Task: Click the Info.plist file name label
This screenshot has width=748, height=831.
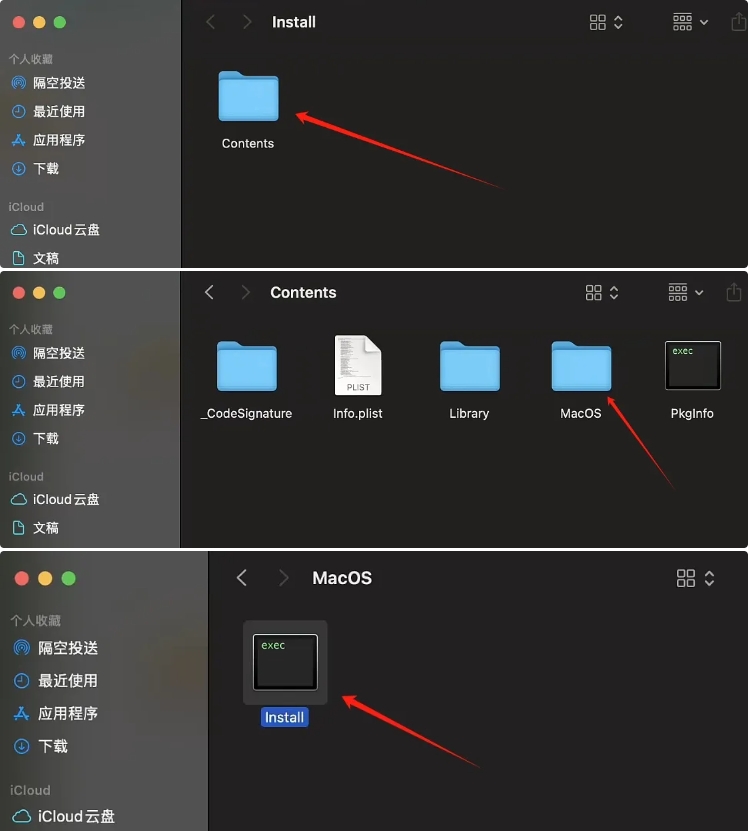Action: 358,413
